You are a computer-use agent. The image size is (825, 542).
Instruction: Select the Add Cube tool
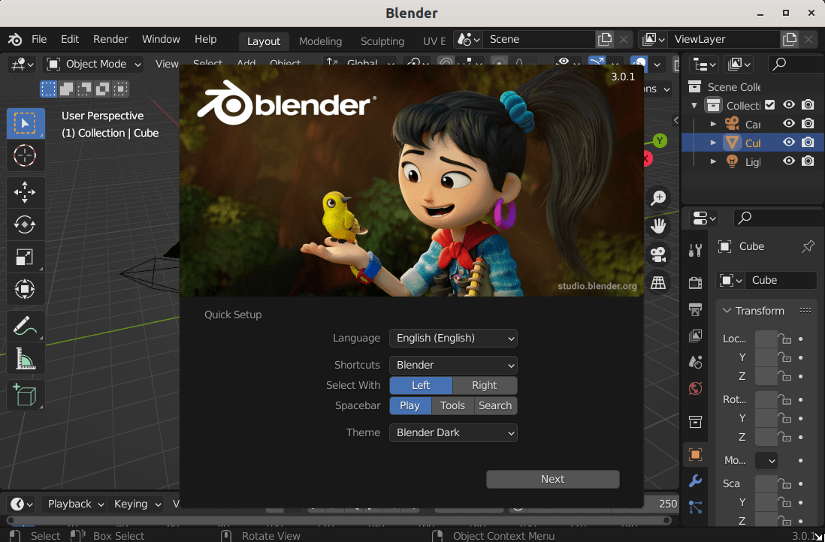click(25, 395)
